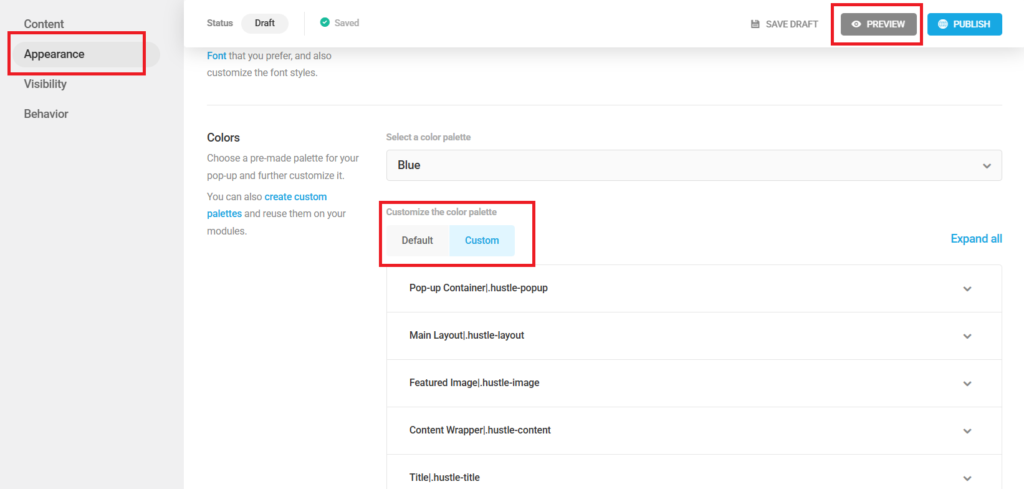Switch palette customization to Custom
This screenshot has height=489, width=1024.
click(482, 240)
